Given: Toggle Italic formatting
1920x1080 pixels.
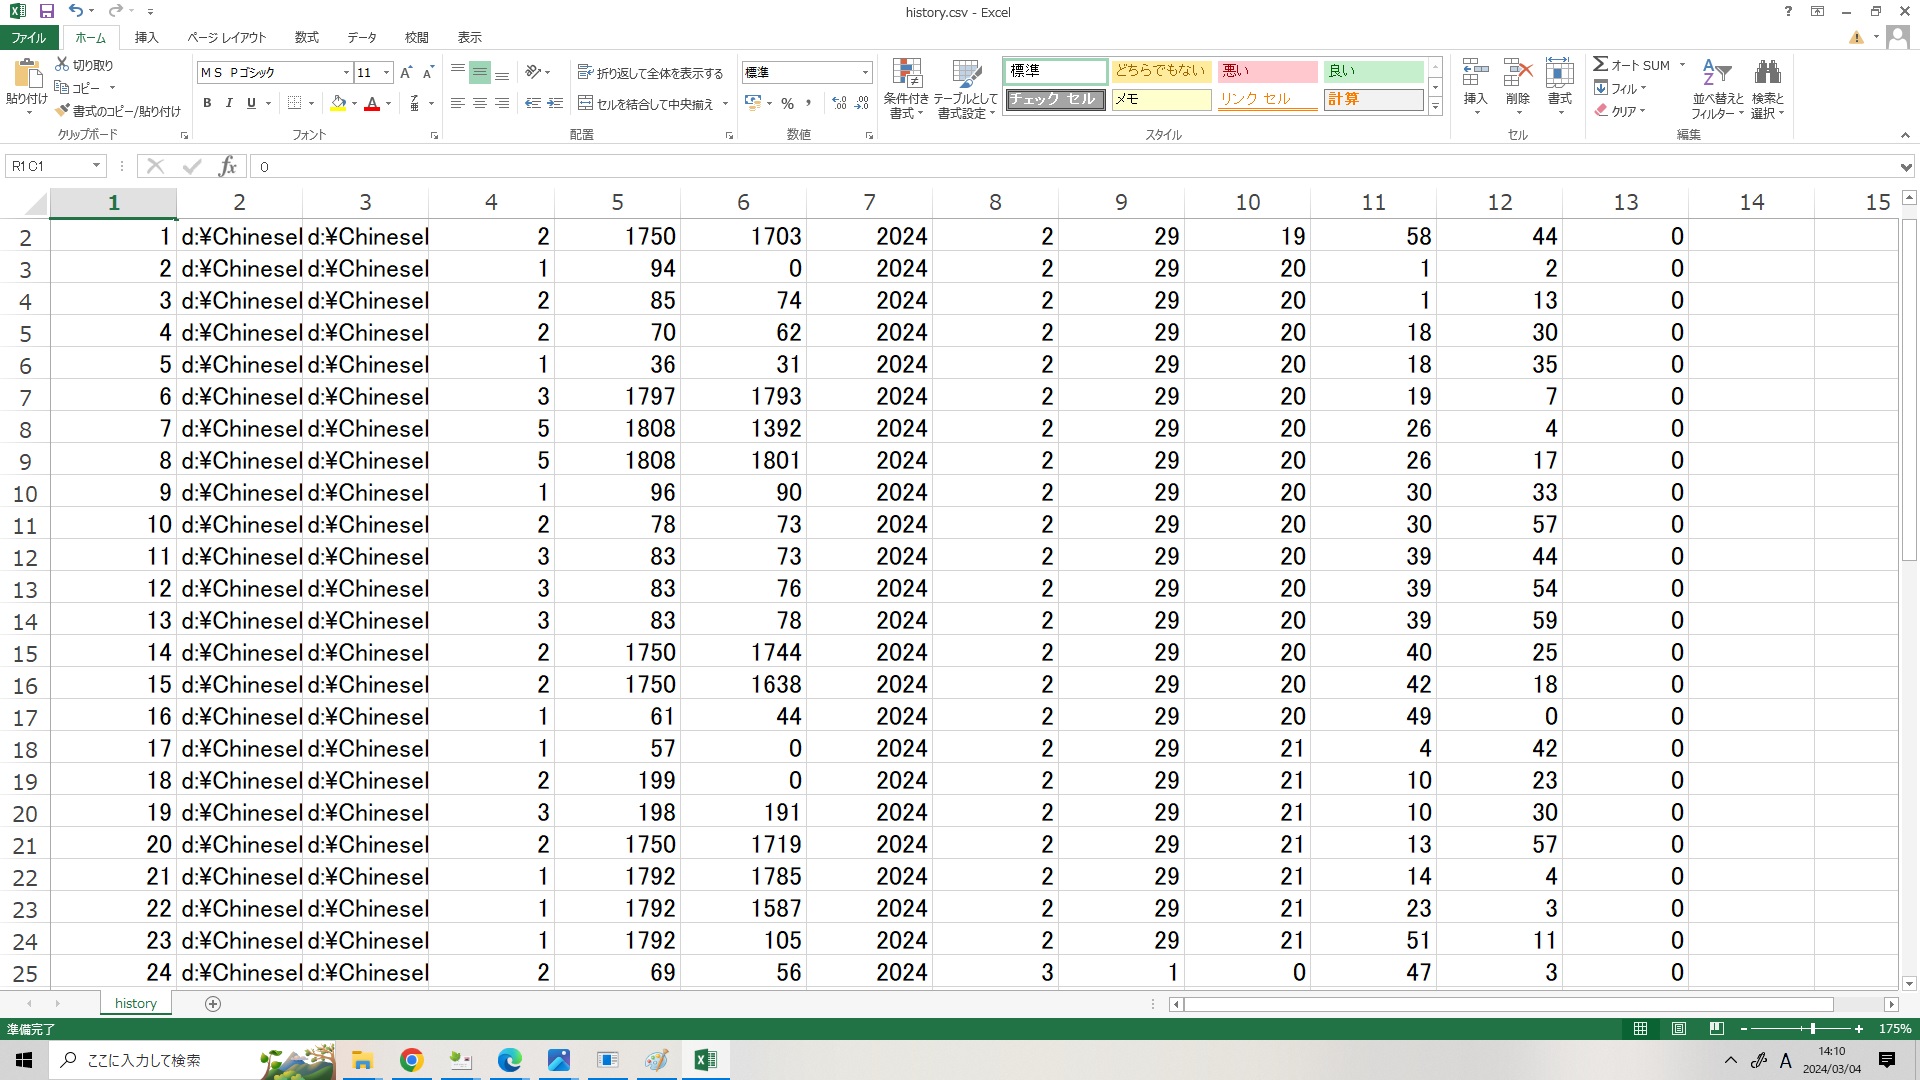Looking at the screenshot, I should (229, 103).
